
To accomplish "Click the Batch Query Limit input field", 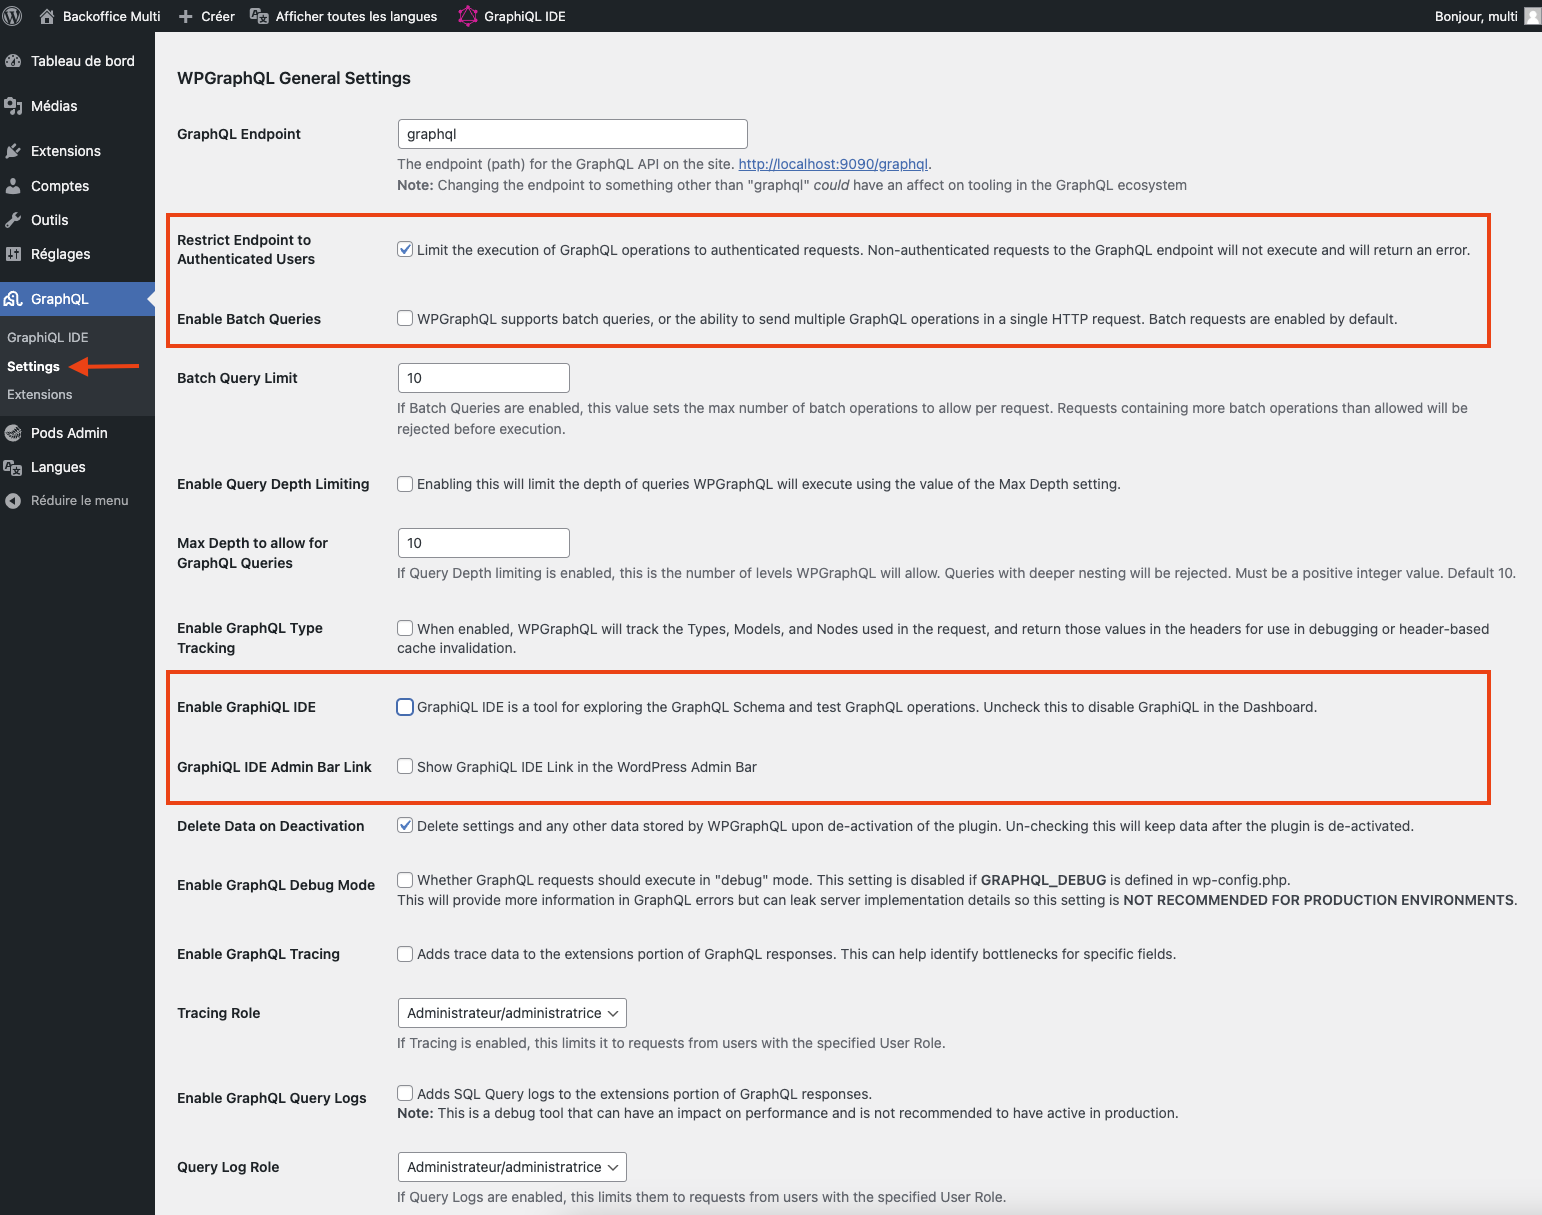I will [484, 378].
